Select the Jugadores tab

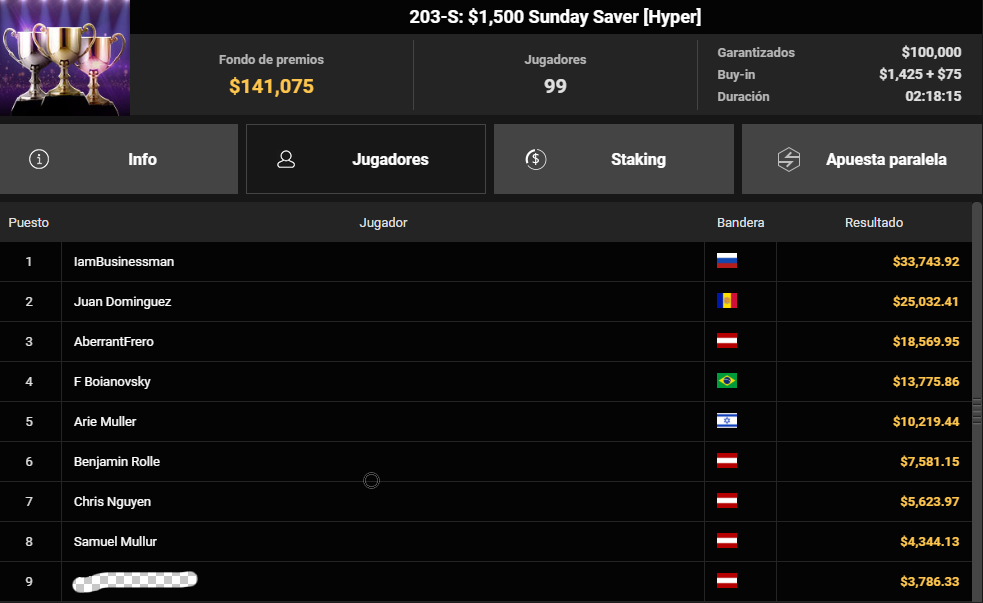point(366,159)
